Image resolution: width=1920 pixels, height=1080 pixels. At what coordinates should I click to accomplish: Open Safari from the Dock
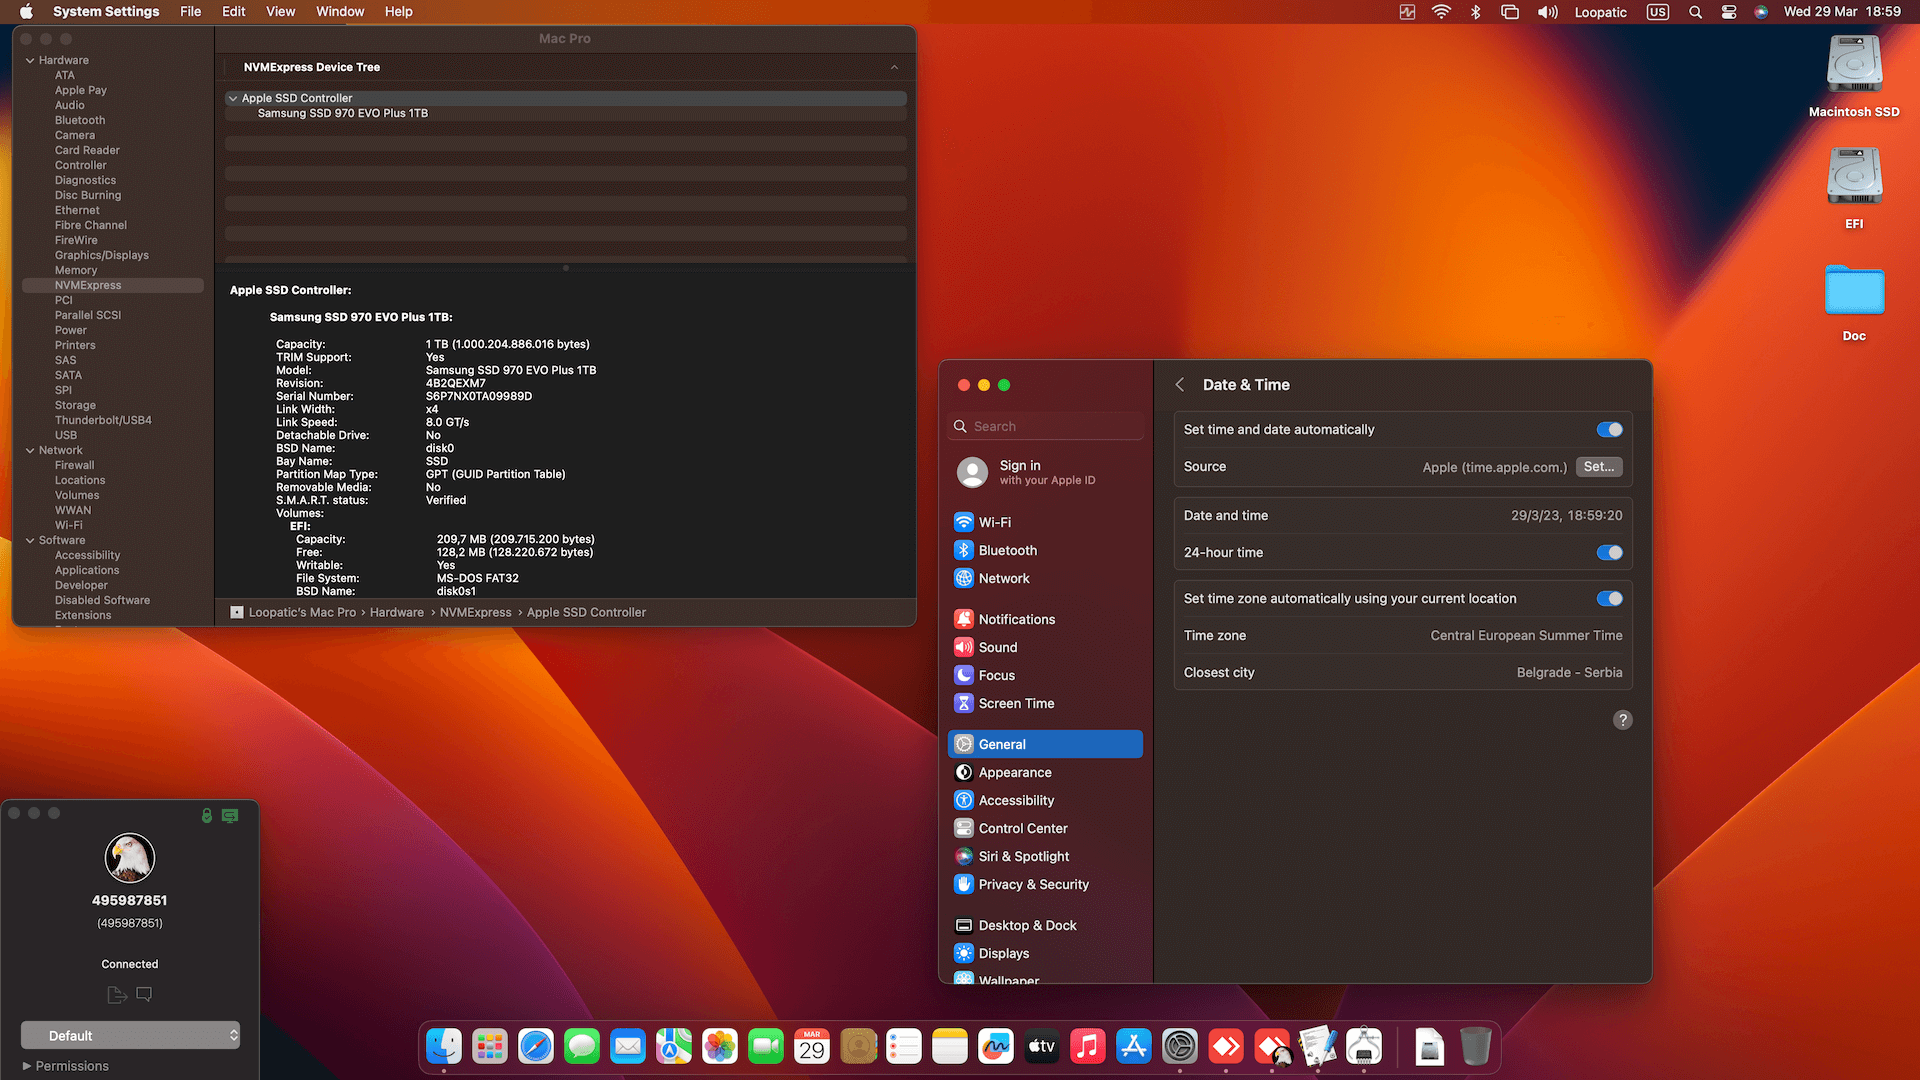(x=536, y=1046)
